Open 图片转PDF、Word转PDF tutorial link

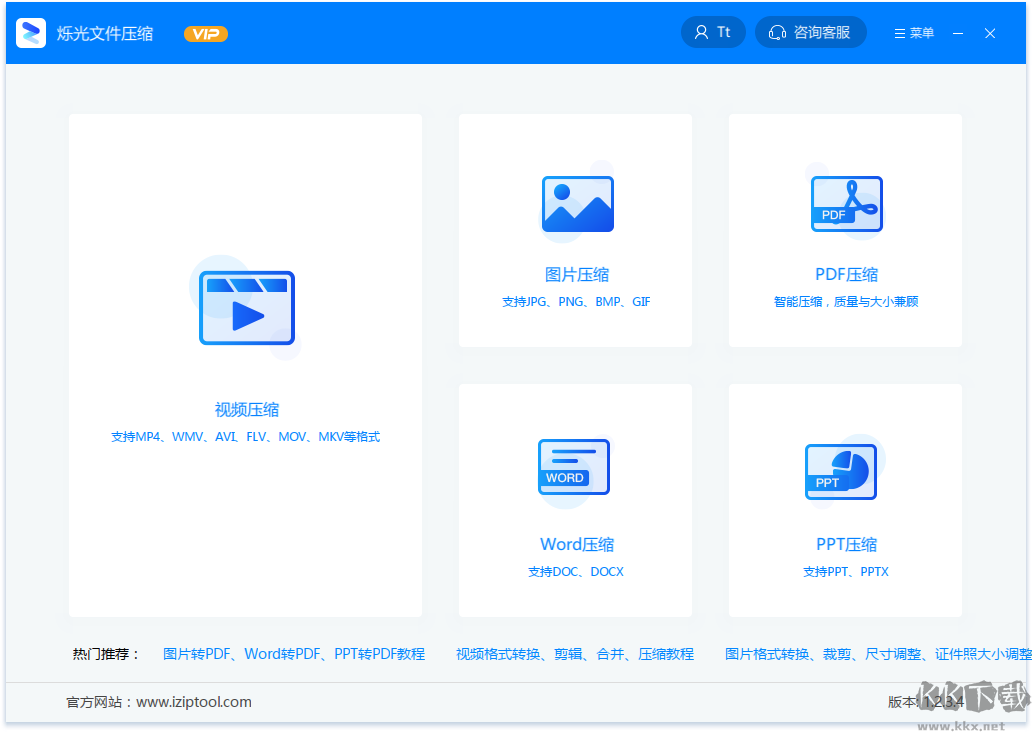[294, 654]
